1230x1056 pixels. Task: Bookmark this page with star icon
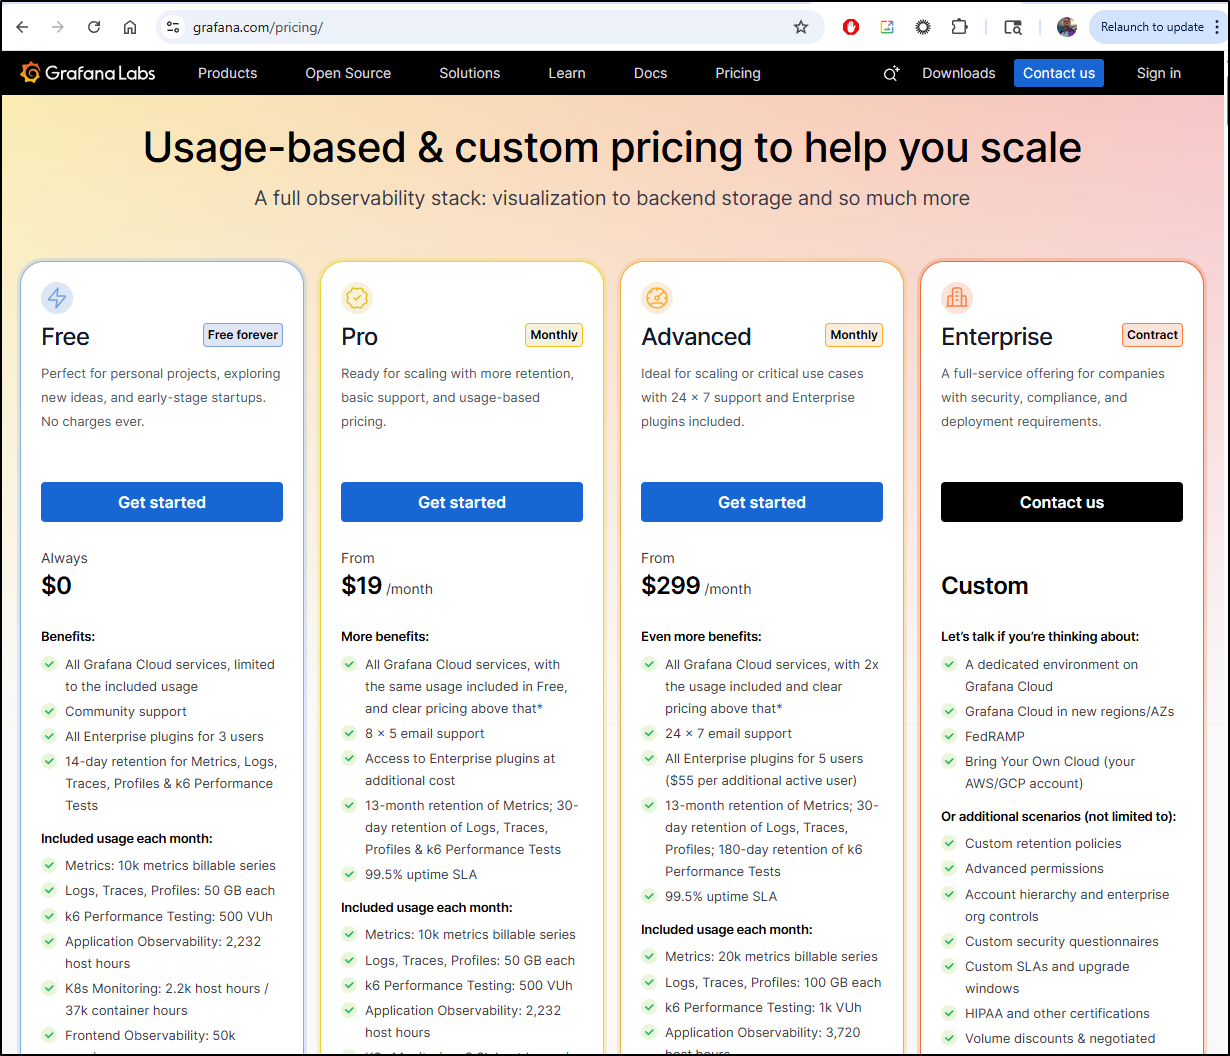[x=801, y=27]
